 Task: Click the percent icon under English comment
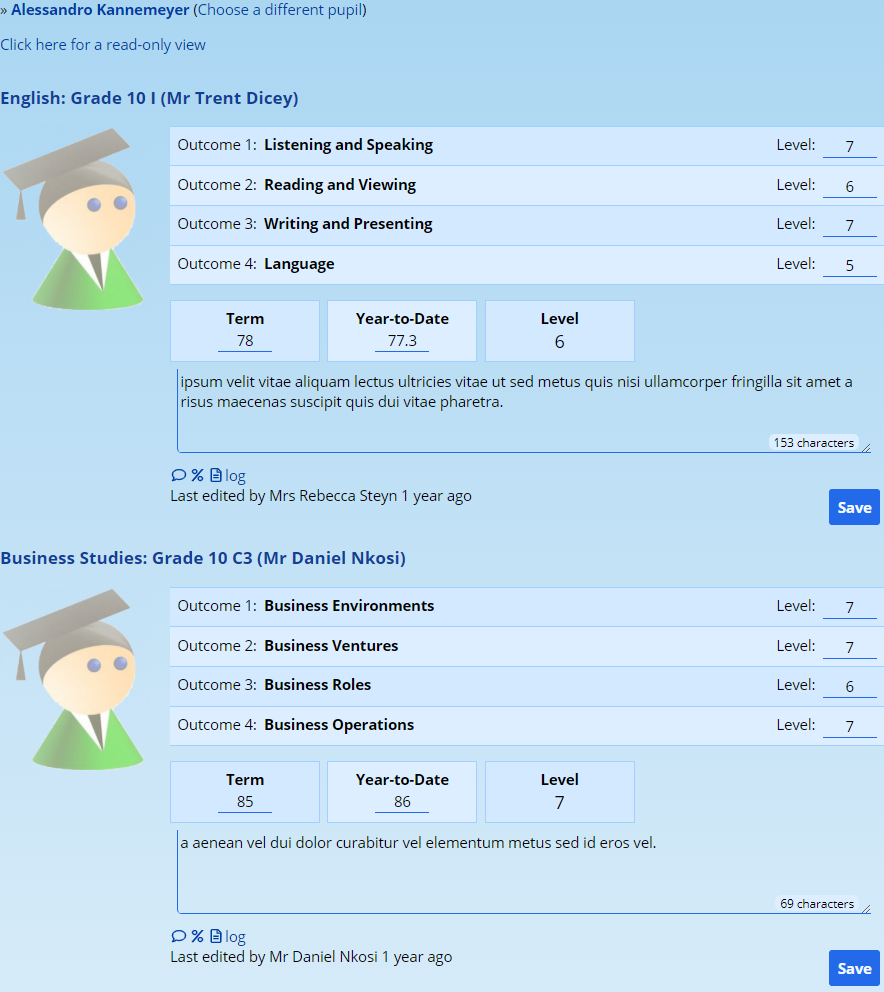[x=197, y=476]
